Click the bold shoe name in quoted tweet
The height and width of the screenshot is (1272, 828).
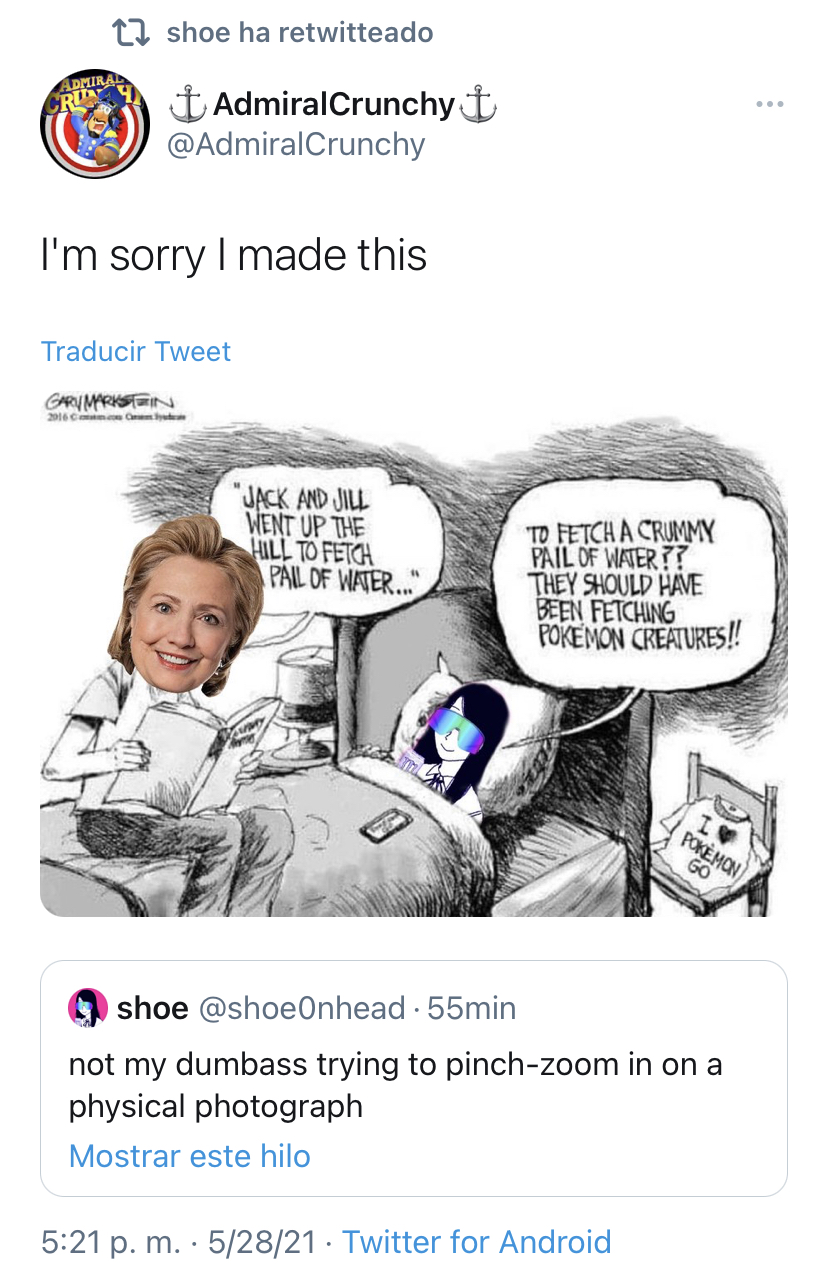click(152, 1008)
